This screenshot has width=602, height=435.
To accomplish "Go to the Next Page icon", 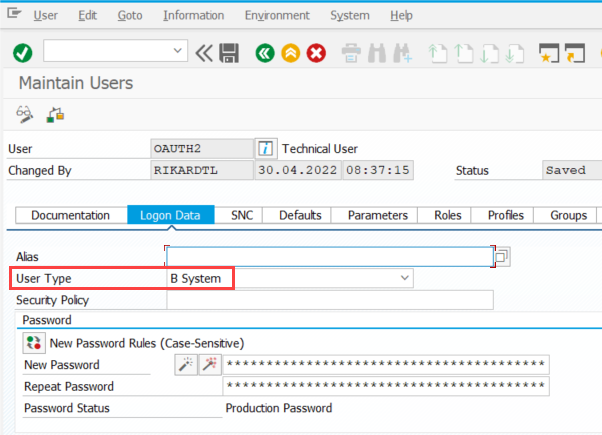I will tap(489, 53).
